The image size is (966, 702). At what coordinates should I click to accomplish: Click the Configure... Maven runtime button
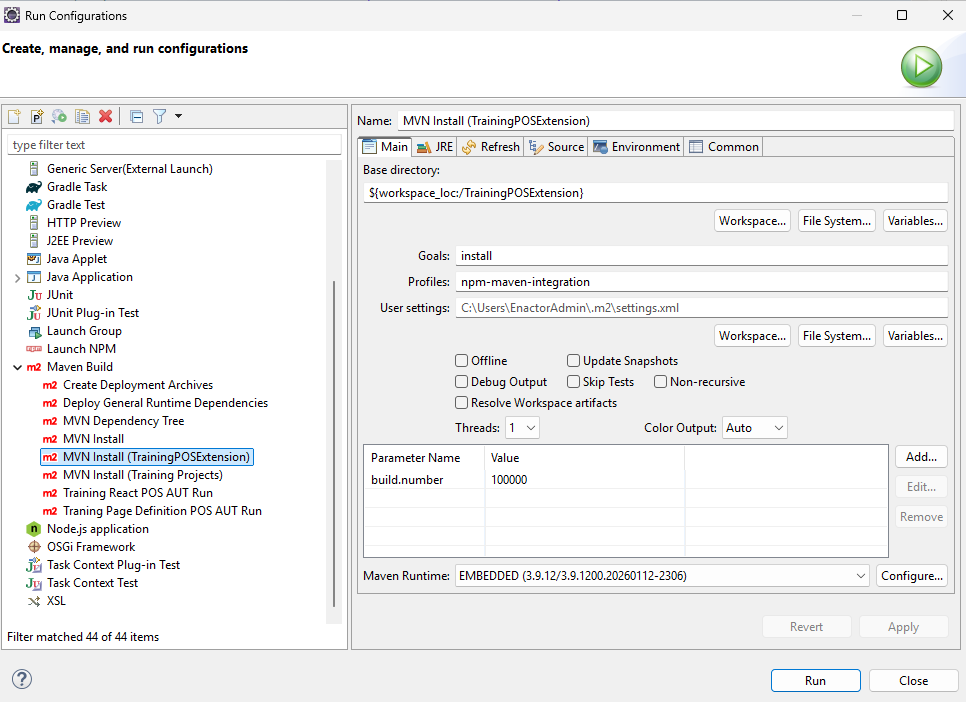(911, 576)
